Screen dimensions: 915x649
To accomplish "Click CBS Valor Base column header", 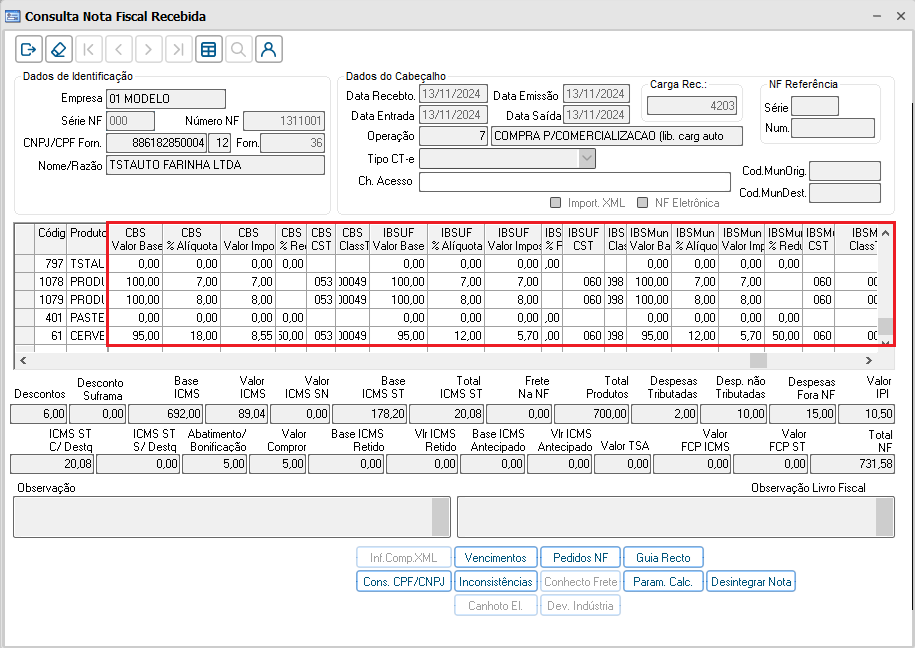I will coord(135,239).
